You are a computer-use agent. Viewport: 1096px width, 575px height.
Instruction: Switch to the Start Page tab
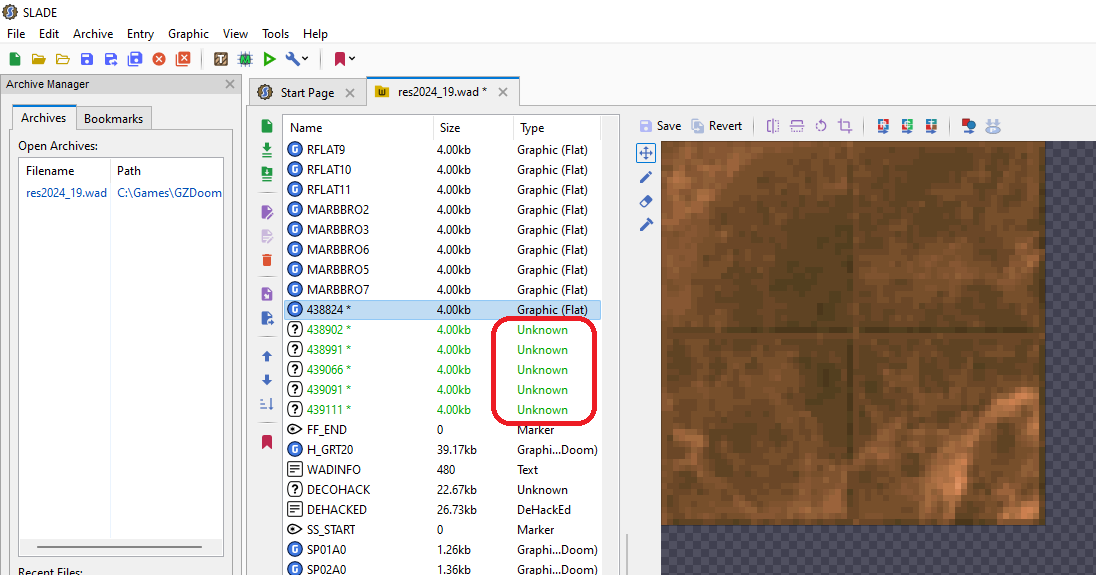coord(307,92)
